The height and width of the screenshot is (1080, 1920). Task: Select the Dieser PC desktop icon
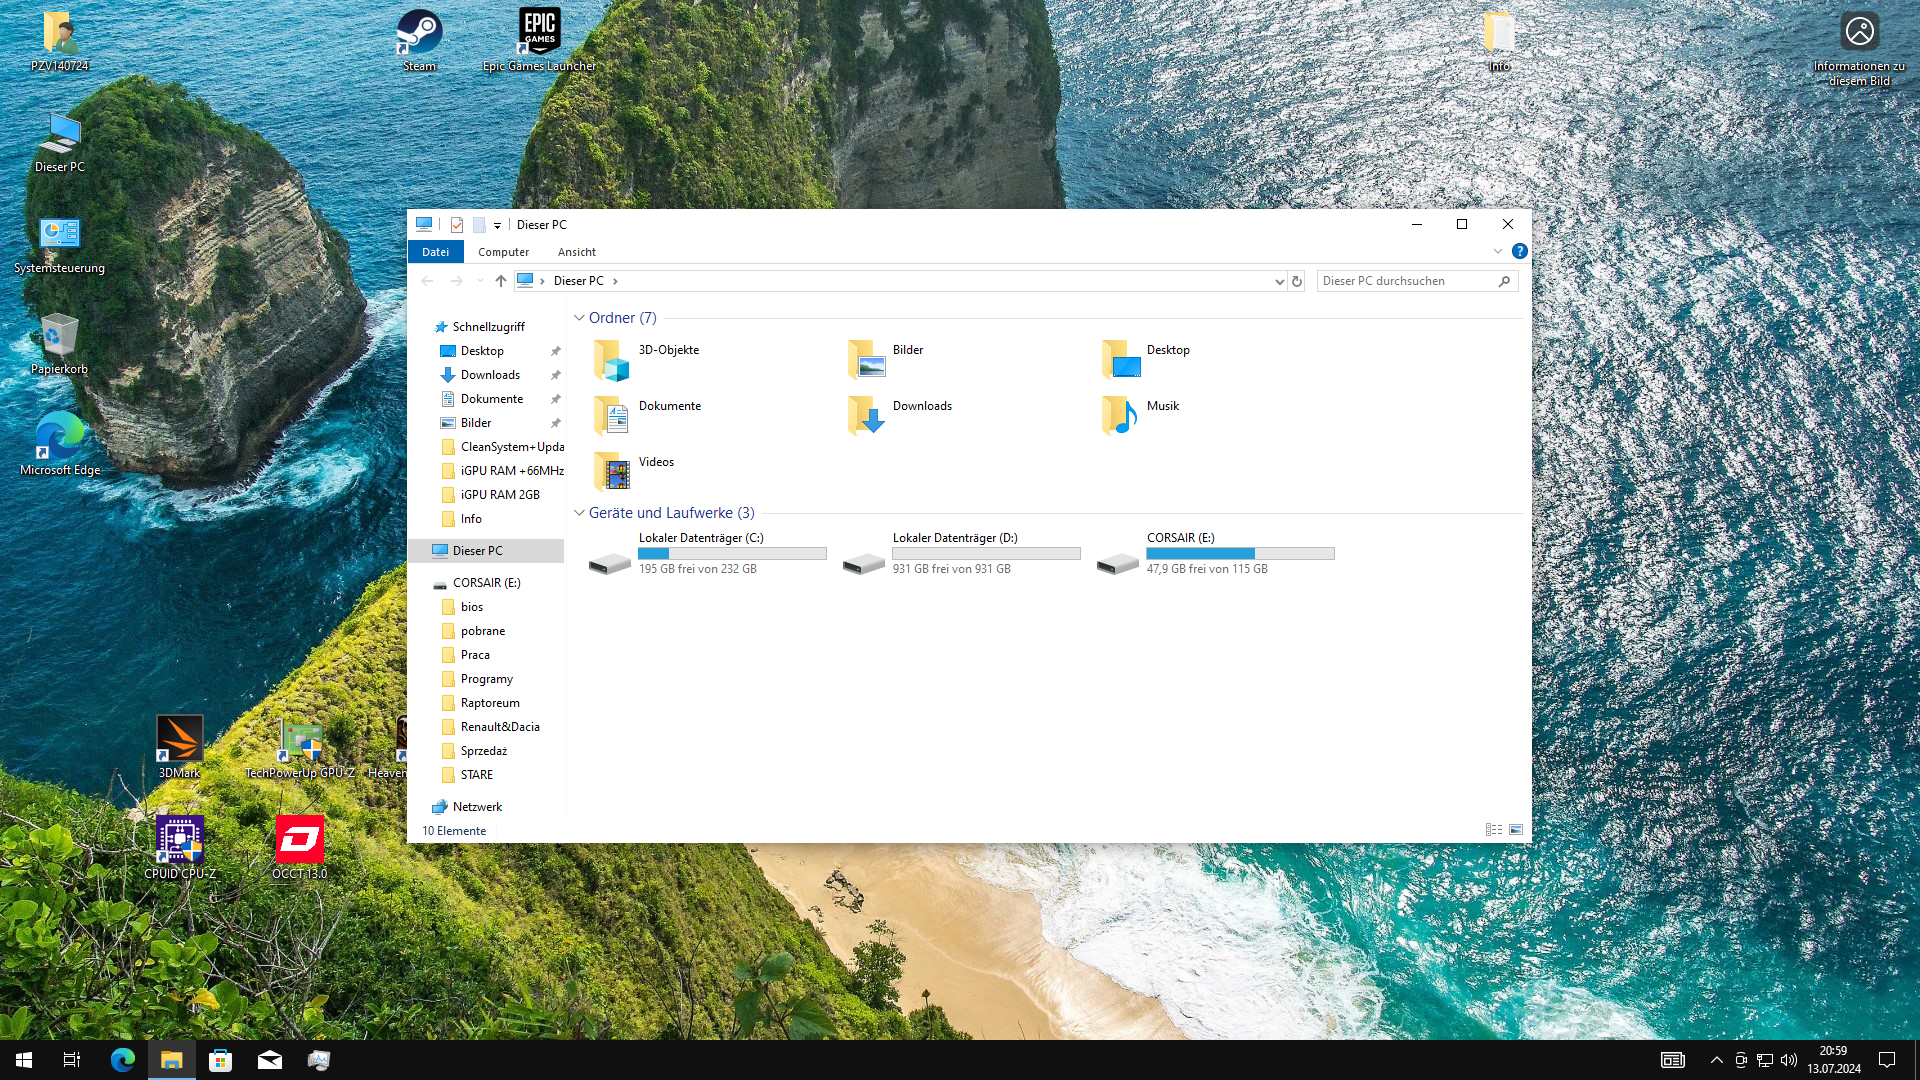(x=60, y=142)
